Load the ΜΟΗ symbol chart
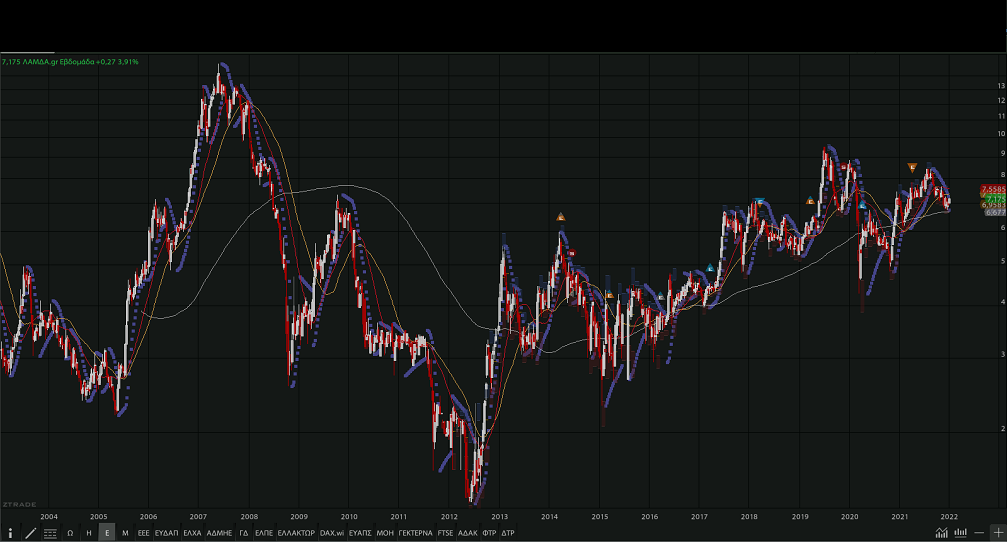This screenshot has width=1007, height=542. (x=385, y=533)
